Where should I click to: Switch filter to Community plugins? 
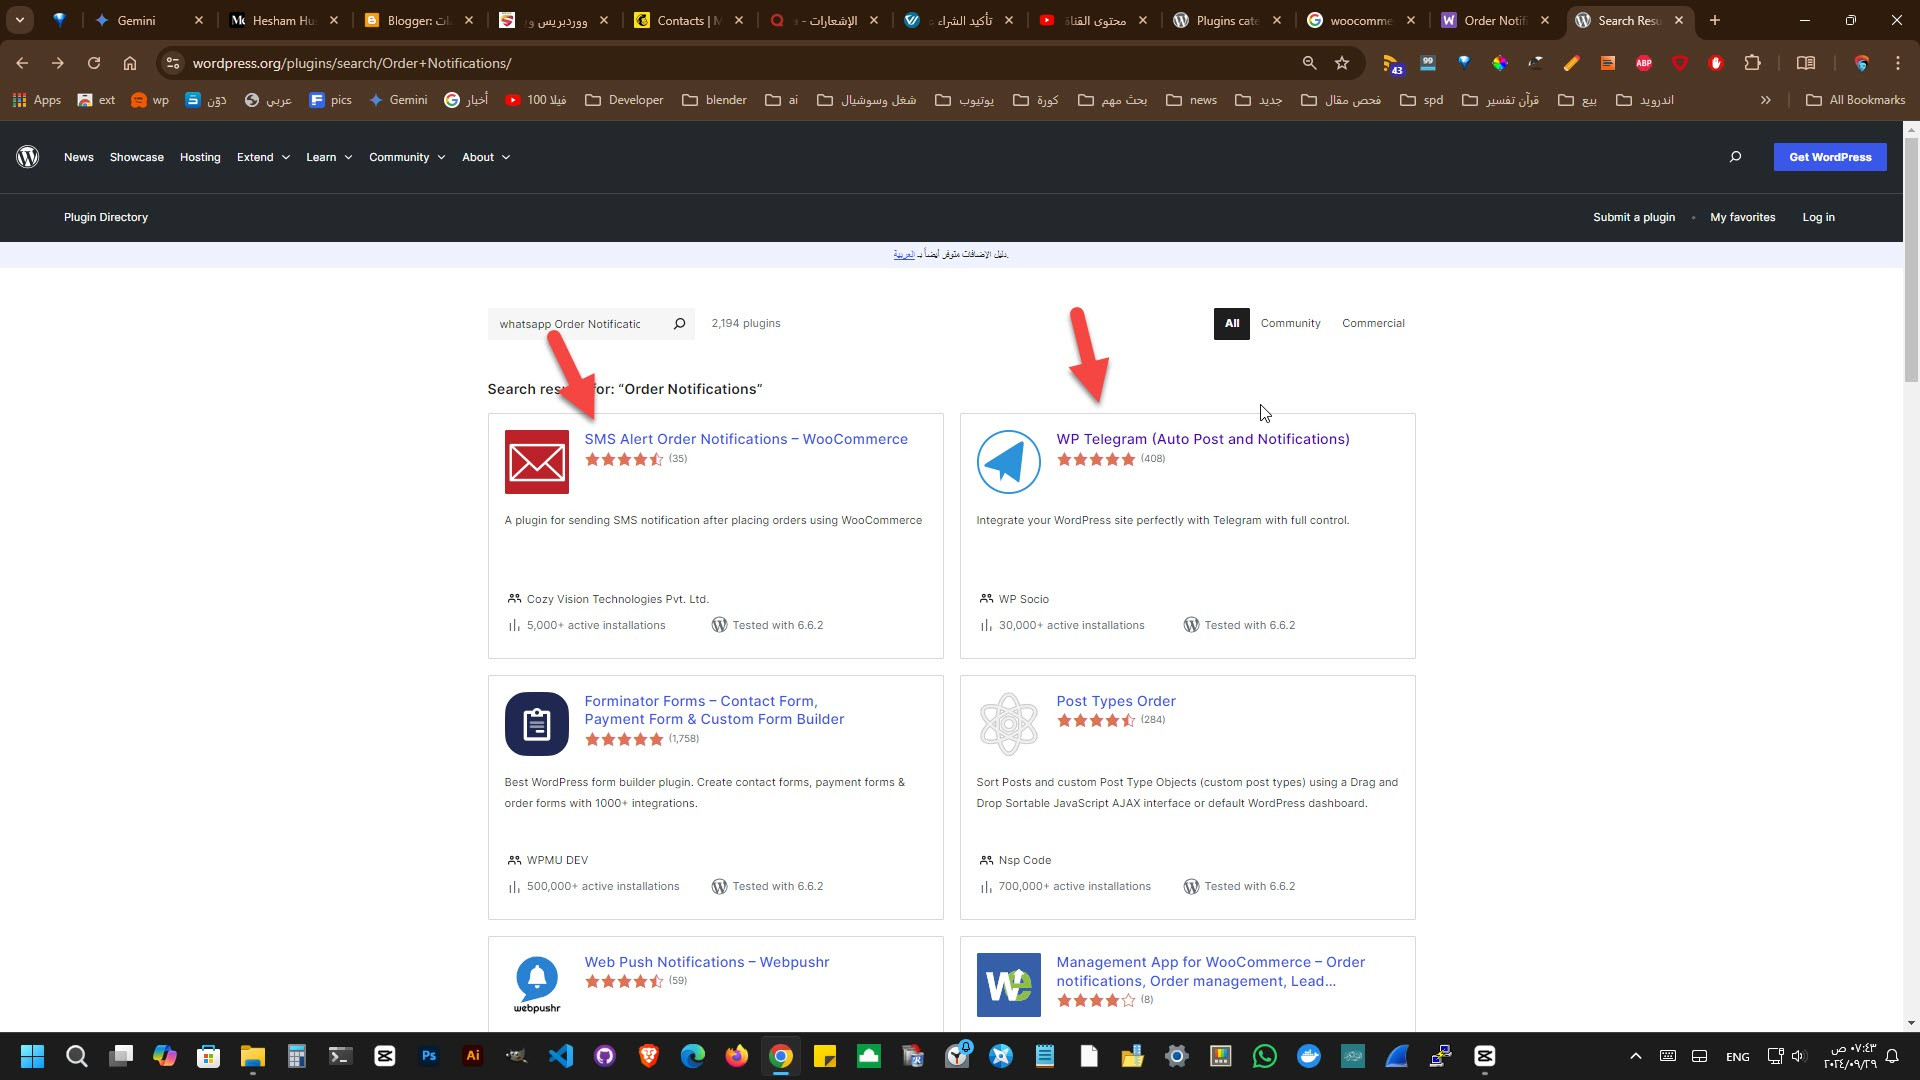click(x=1290, y=324)
